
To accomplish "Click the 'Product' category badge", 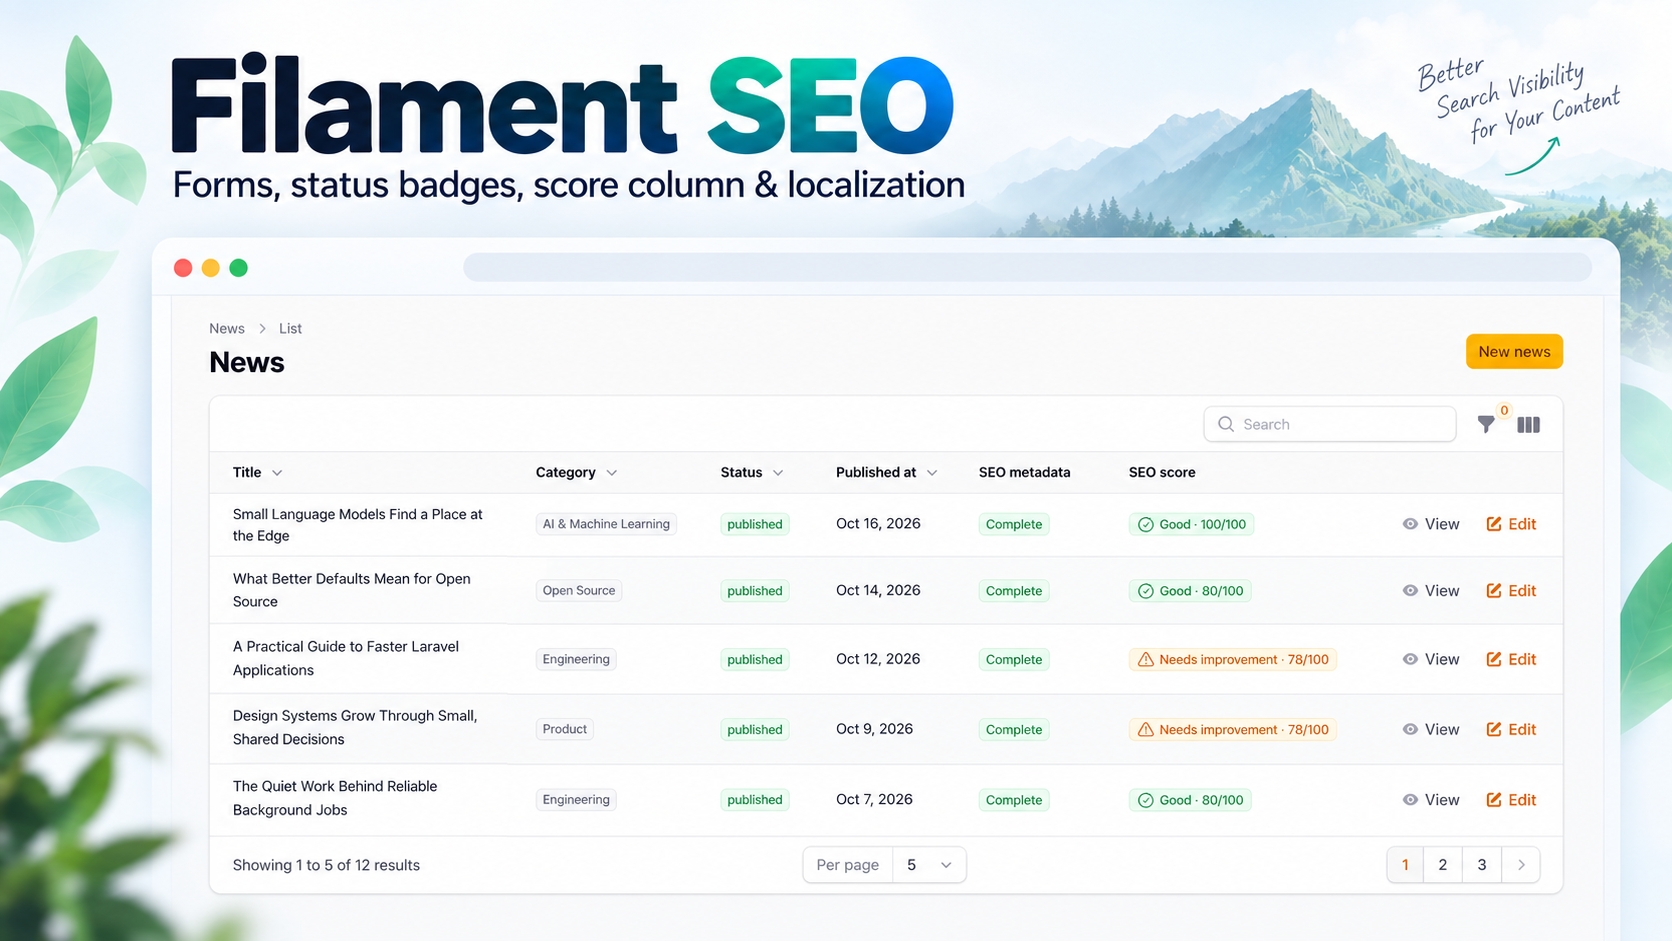I will coord(565,729).
